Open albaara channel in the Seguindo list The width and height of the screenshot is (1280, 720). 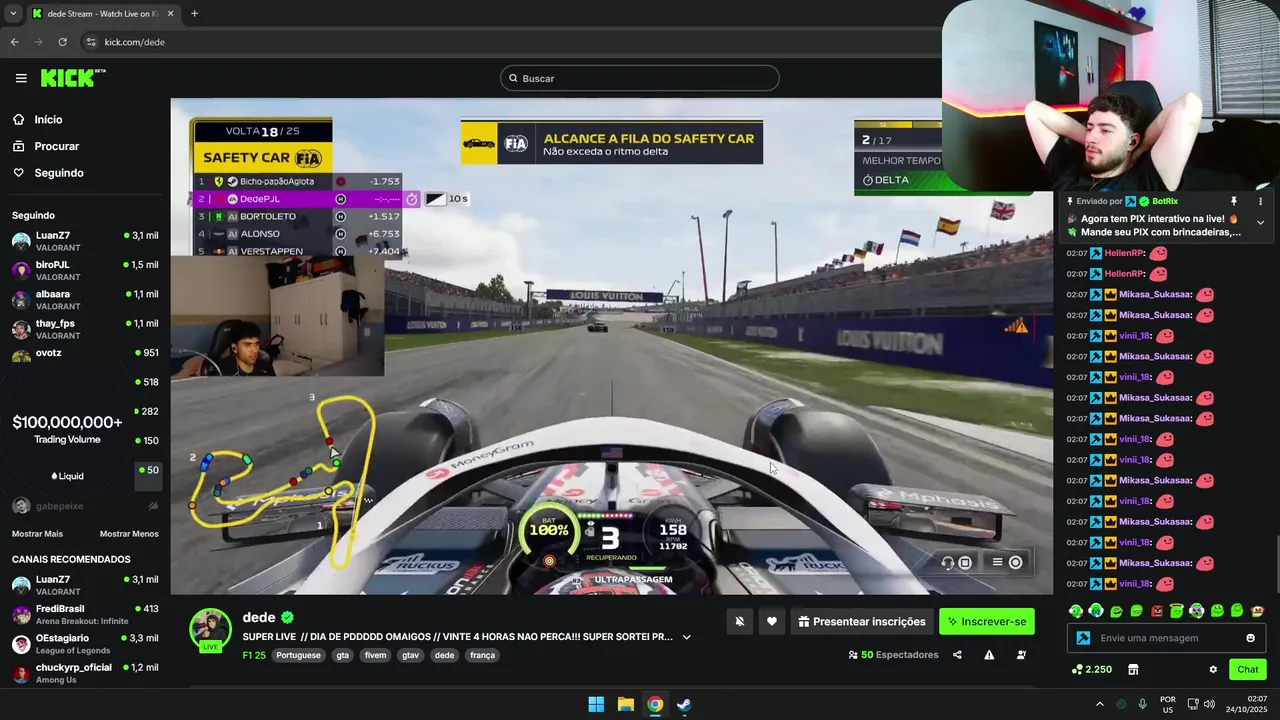pyautogui.click(x=85, y=300)
